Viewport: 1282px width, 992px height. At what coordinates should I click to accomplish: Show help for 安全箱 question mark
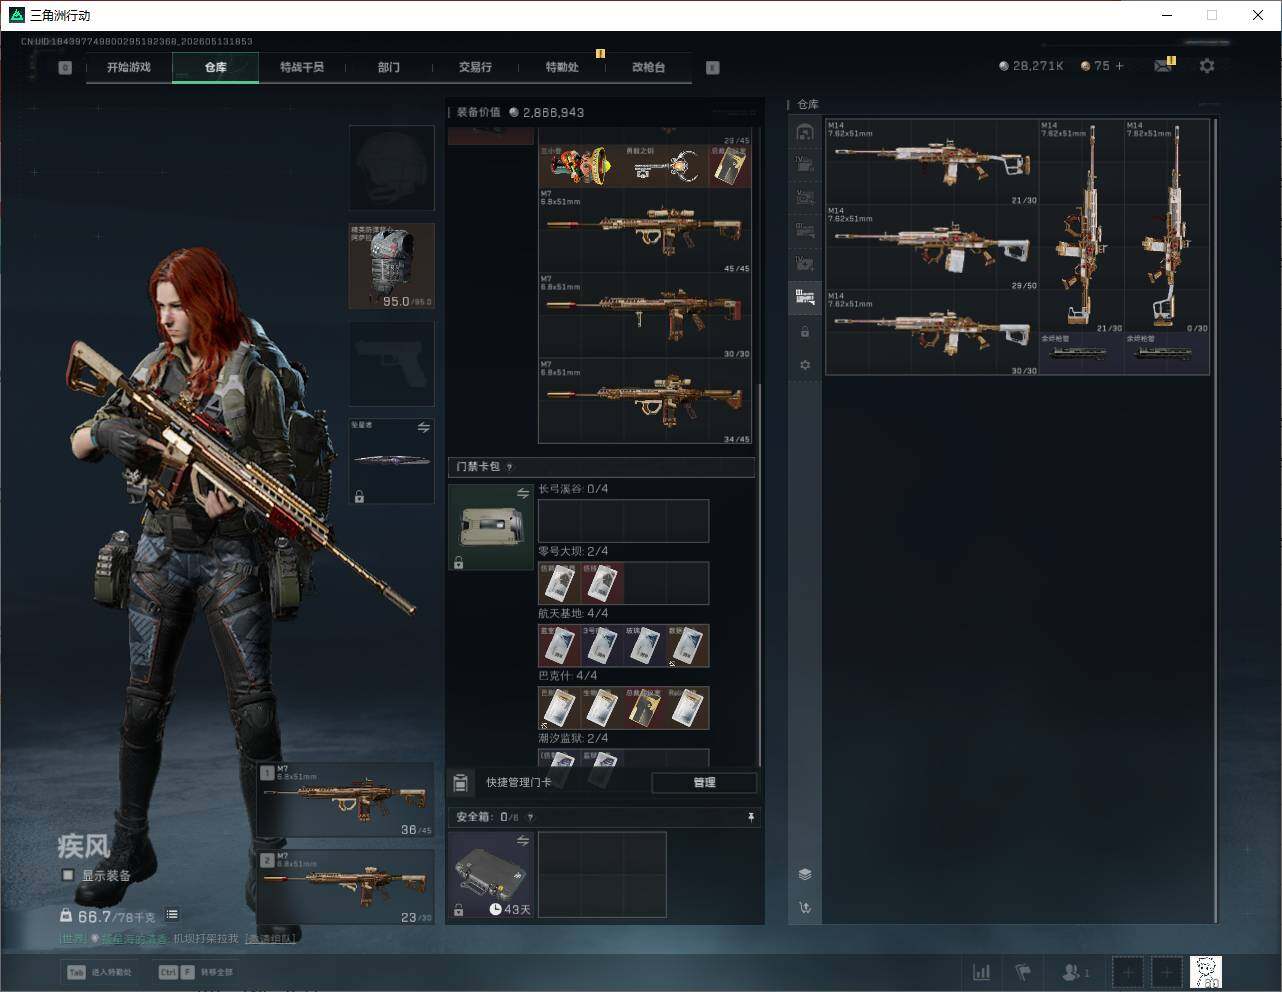pos(530,817)
